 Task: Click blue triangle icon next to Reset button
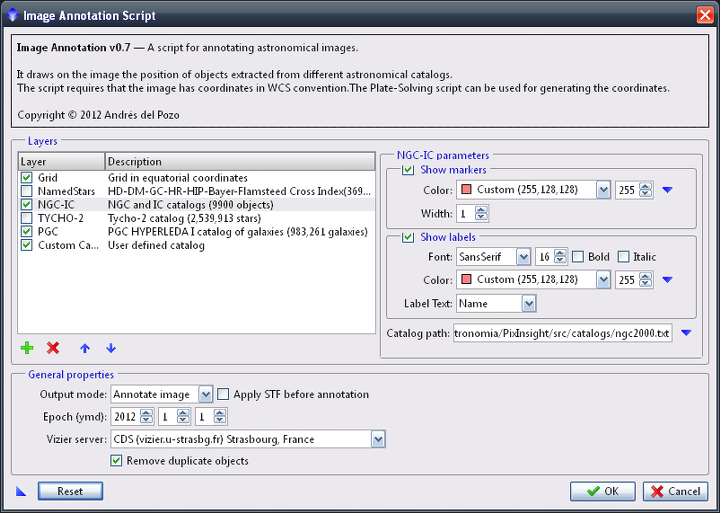click(x=21, y=491)
